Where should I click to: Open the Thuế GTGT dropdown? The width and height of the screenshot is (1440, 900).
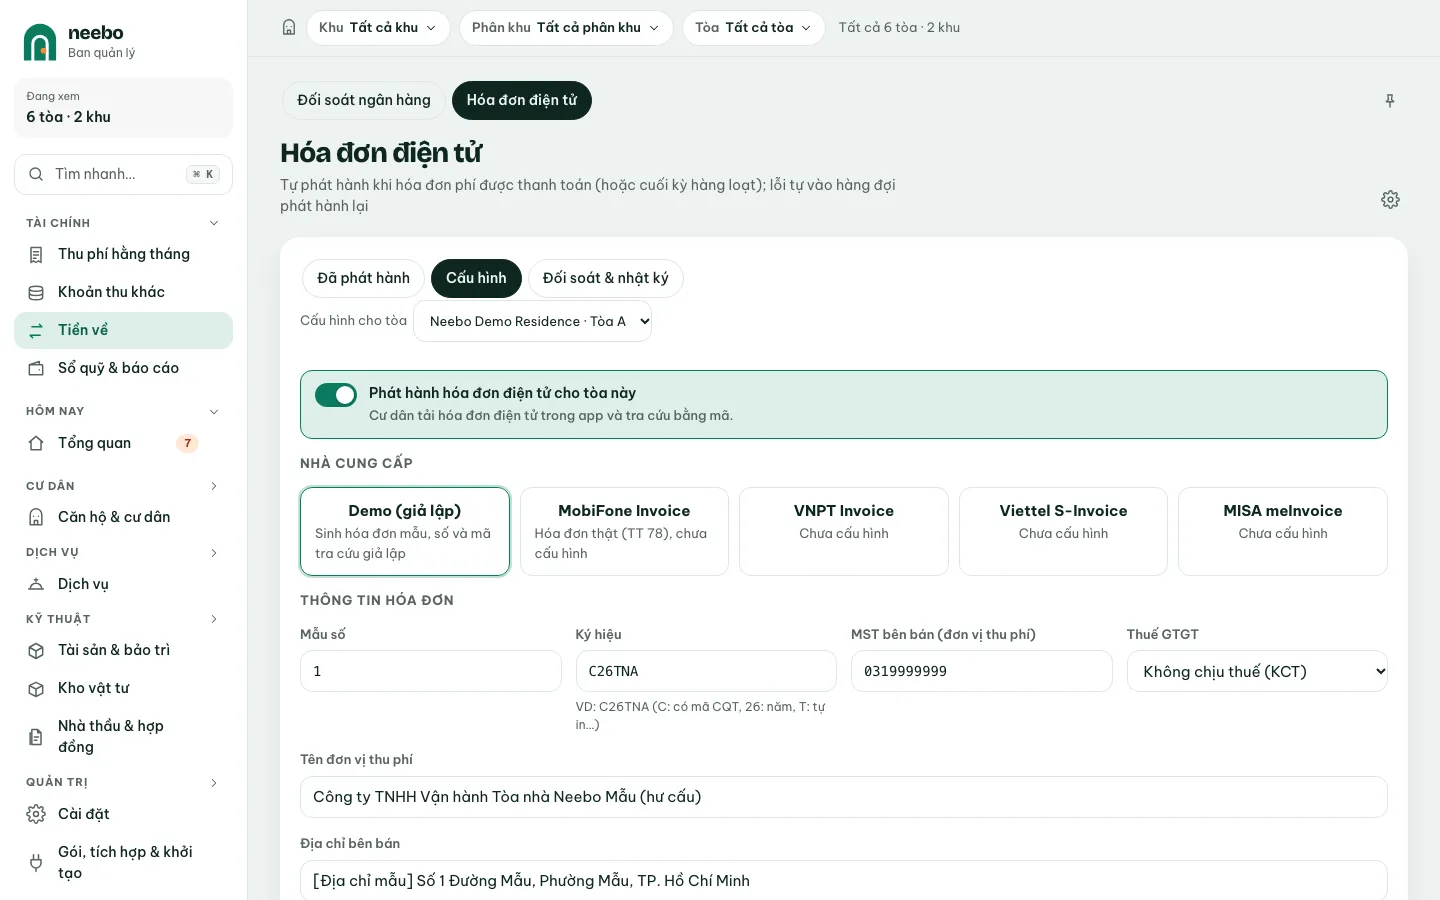(x=1257, y=672)
